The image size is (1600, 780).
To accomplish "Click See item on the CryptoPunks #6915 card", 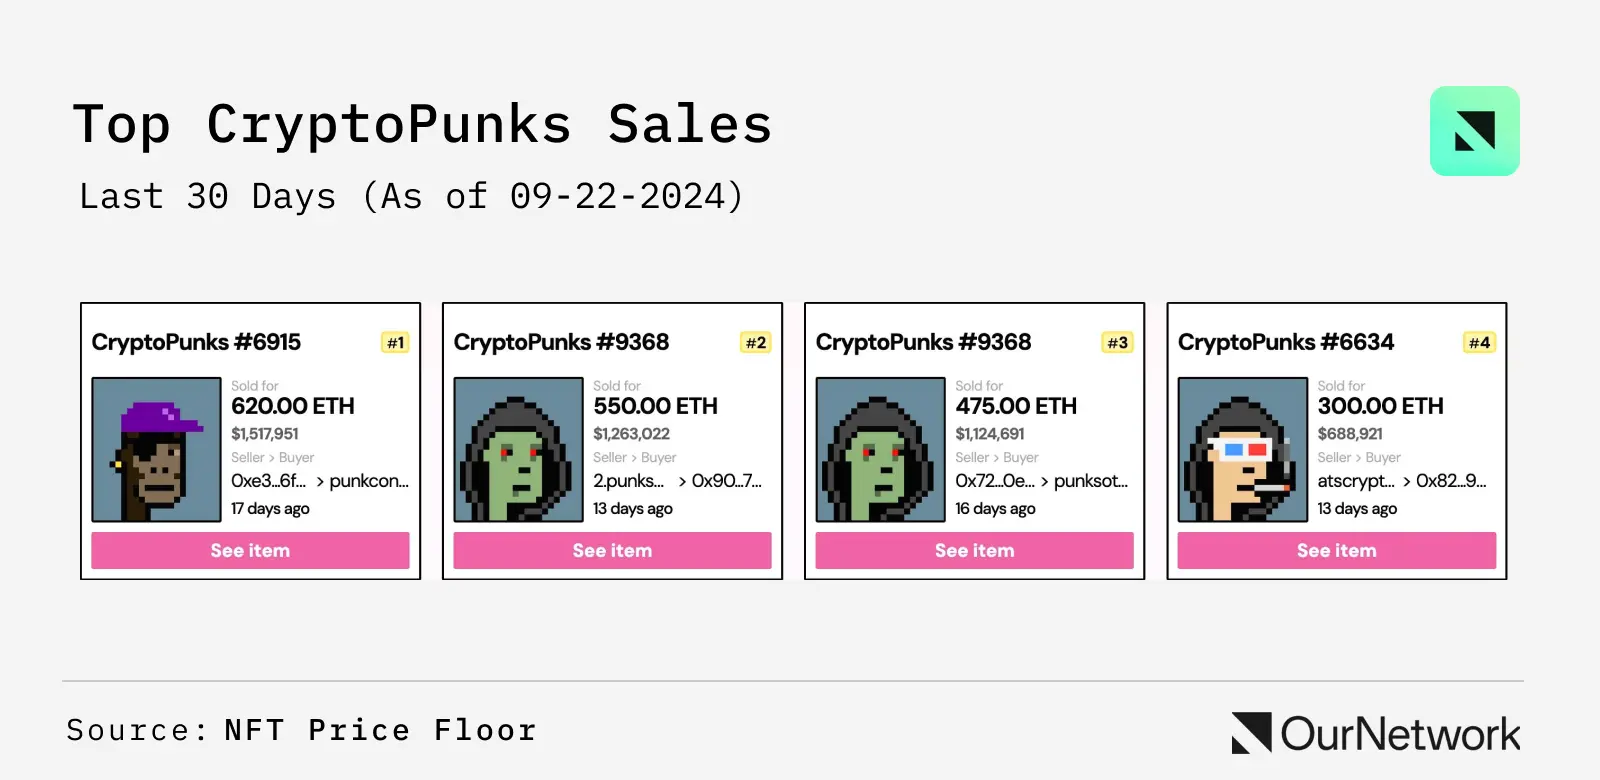I will (249, 550).
